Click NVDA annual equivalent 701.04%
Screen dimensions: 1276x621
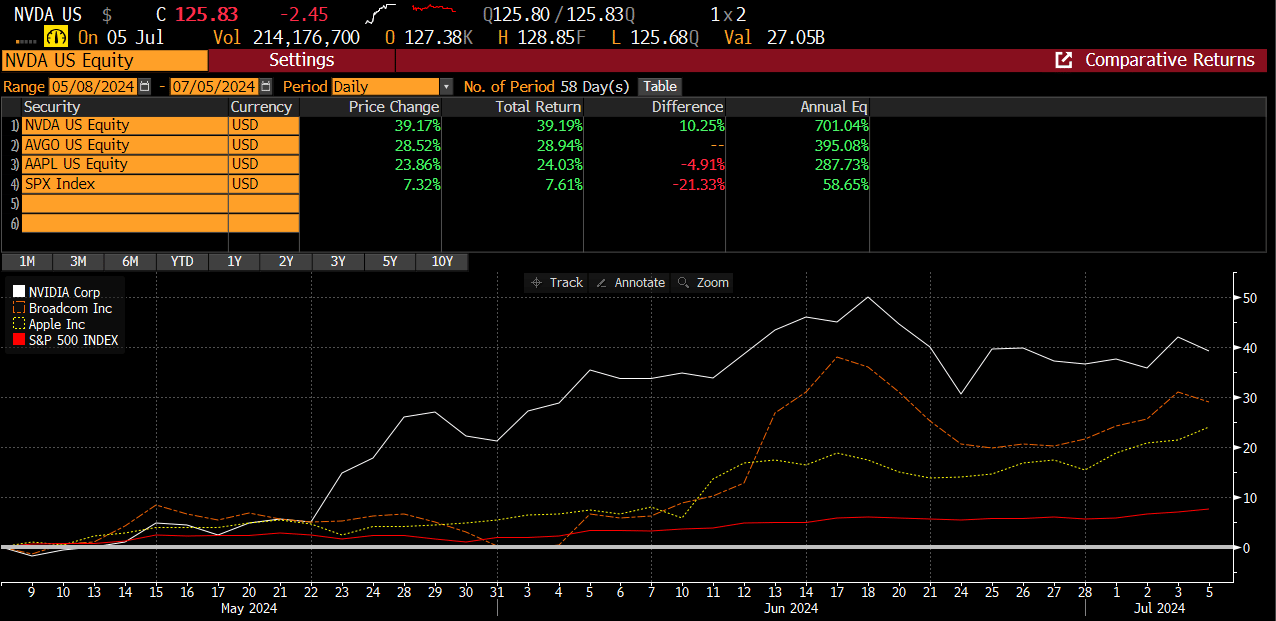click(x=841, y=125)
